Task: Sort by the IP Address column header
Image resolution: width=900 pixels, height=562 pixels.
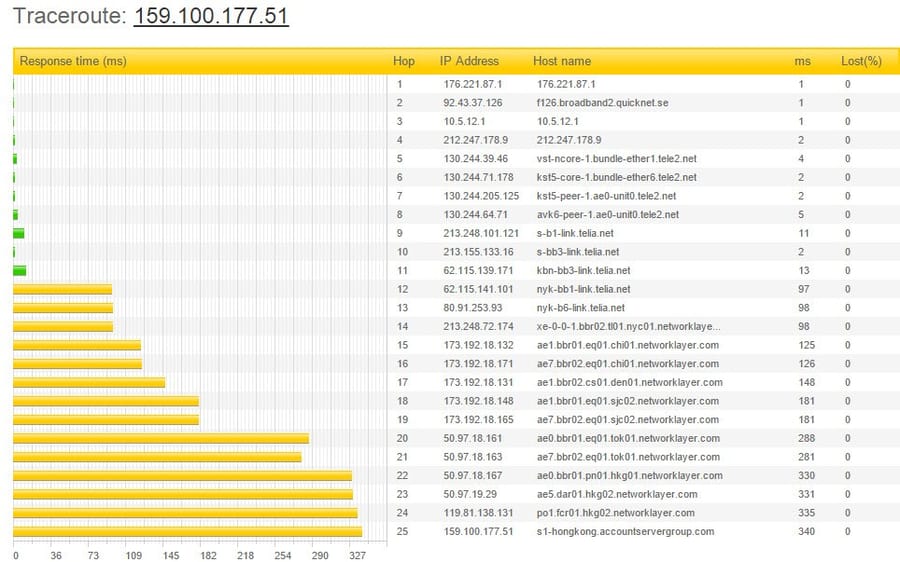Action: 469,61
